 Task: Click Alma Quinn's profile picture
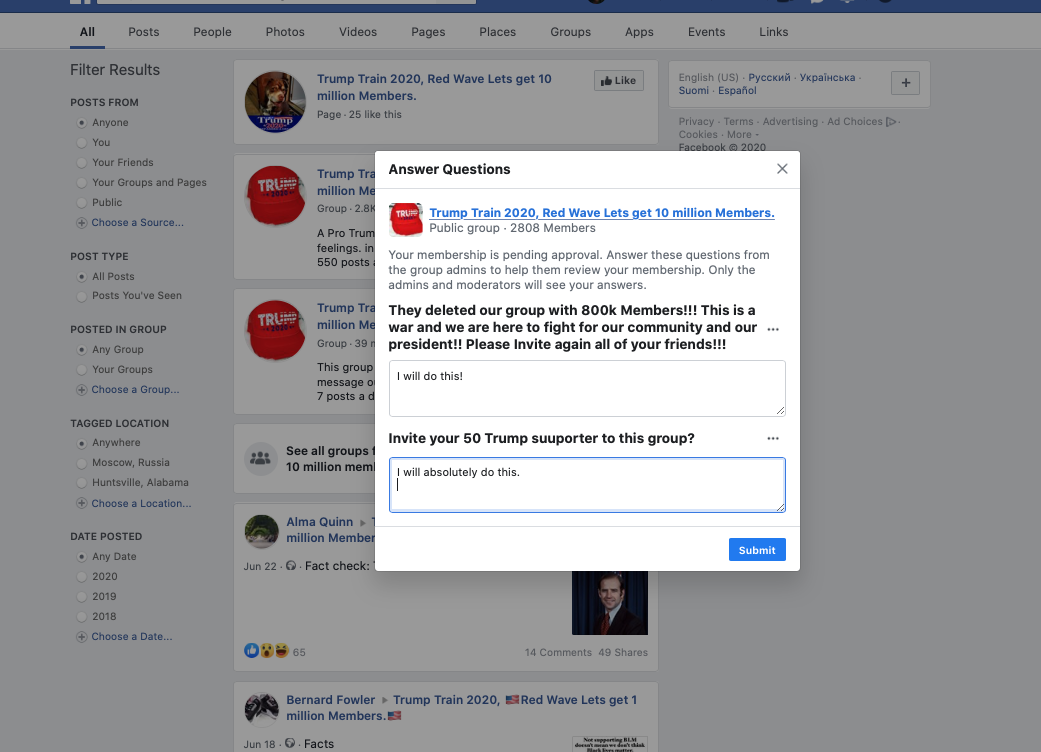point(261,530)
